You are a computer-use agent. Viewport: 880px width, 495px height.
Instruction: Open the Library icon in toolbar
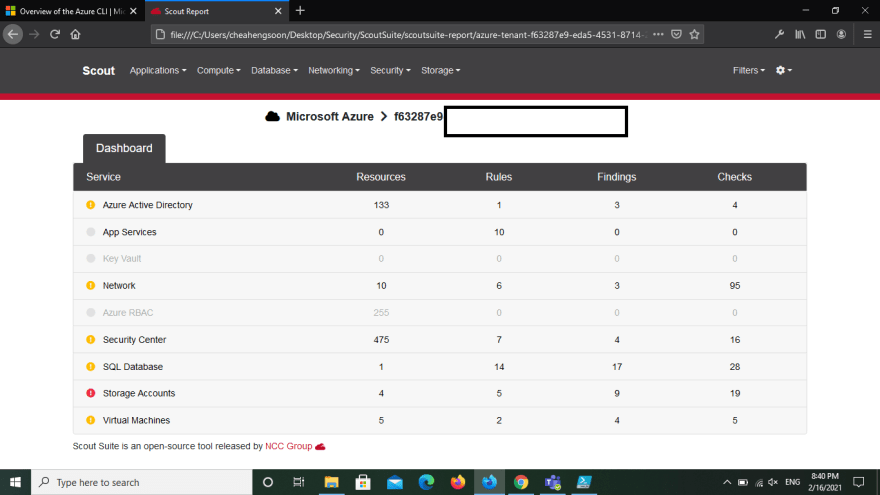tap(800, 34)
